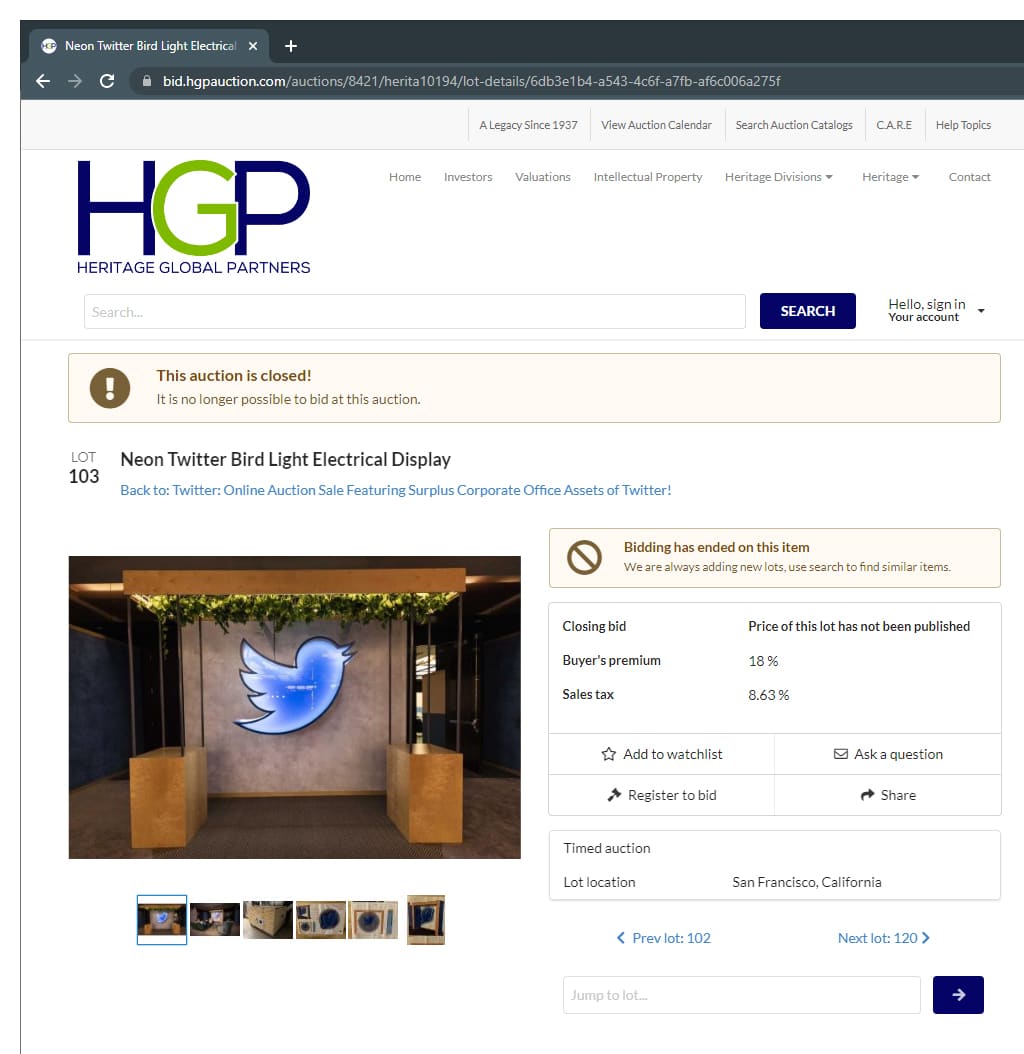
Task: Expand Heritage Divisions dropdown
Action: [x=779, y=177]
